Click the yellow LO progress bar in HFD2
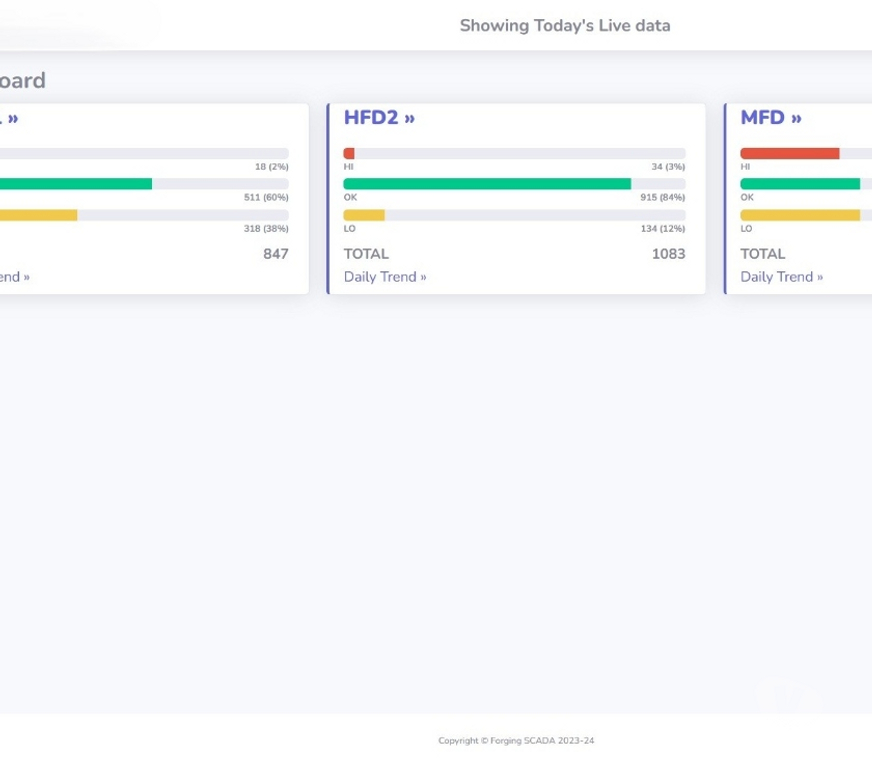This screenshot has height=768, width=872. pos(364,215)
